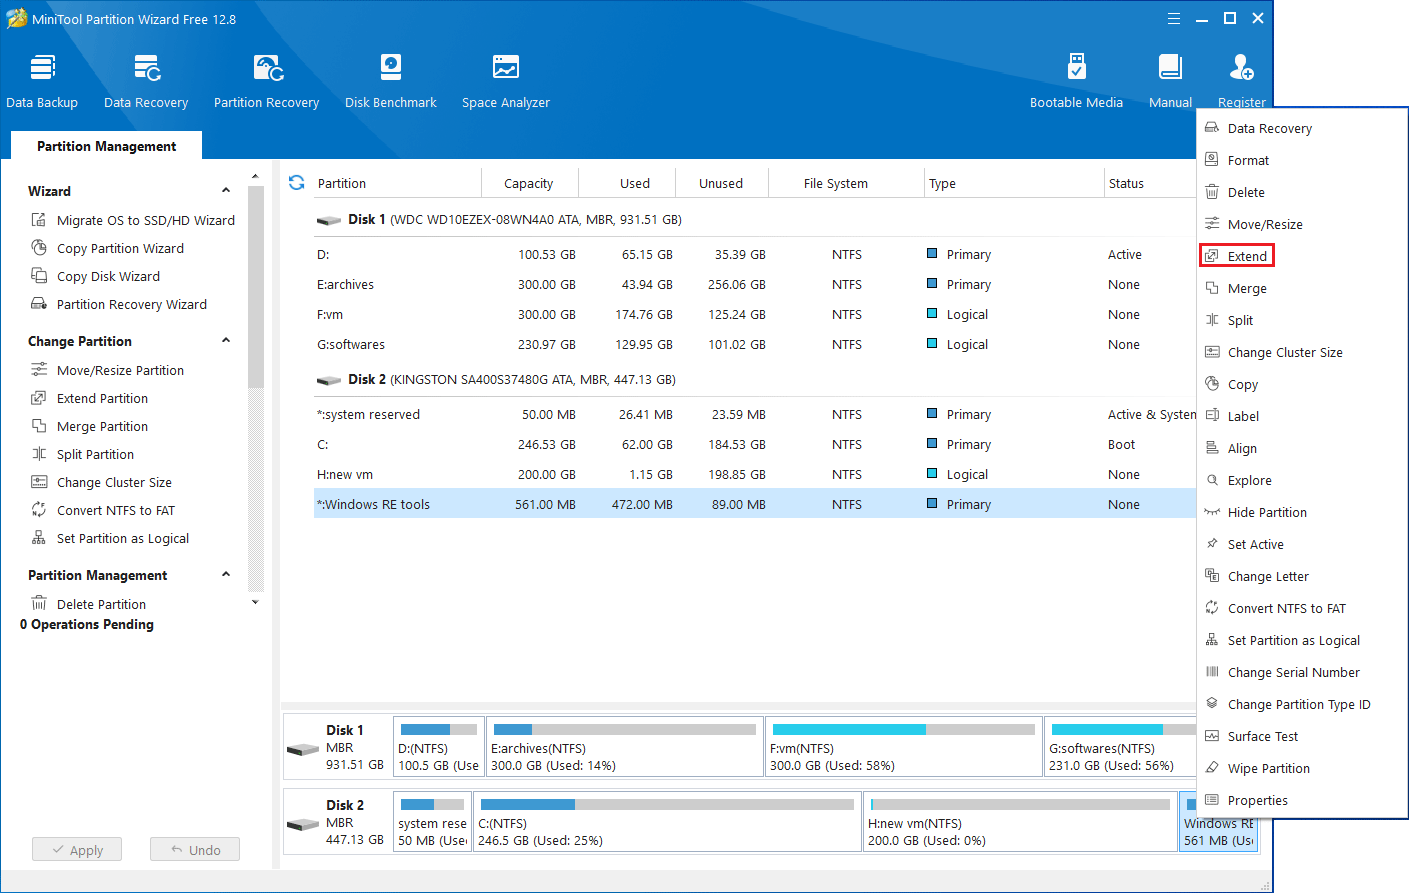Click the Register icon
The image size is (1409, 893).
pyautogui.click(x=1241, y=68)
